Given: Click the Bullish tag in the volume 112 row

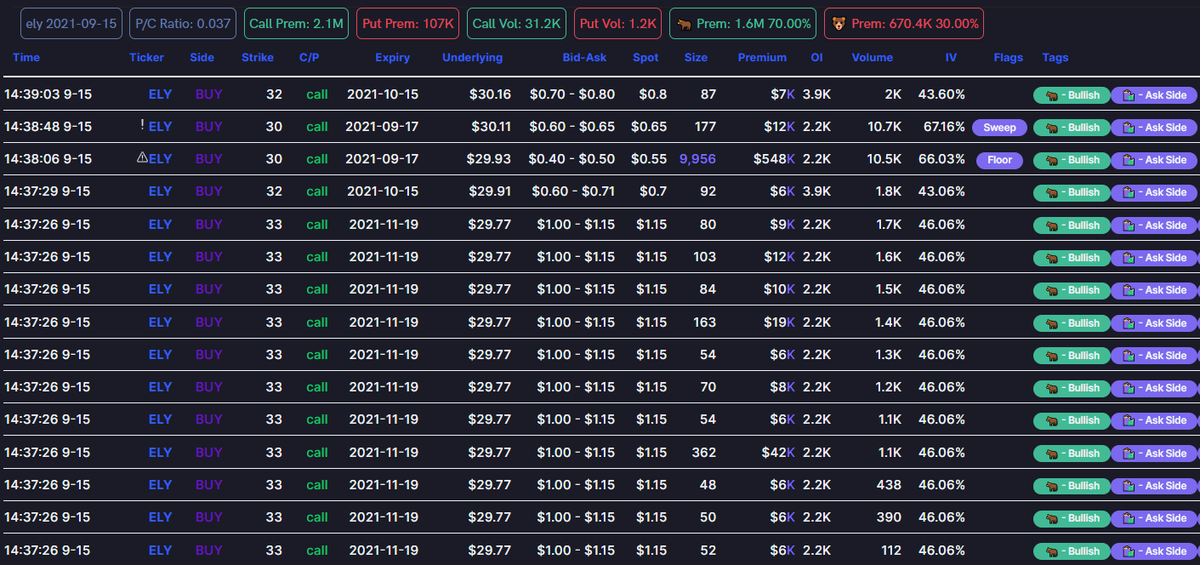Looking at the screenshot, I should tap(1071, 552).
